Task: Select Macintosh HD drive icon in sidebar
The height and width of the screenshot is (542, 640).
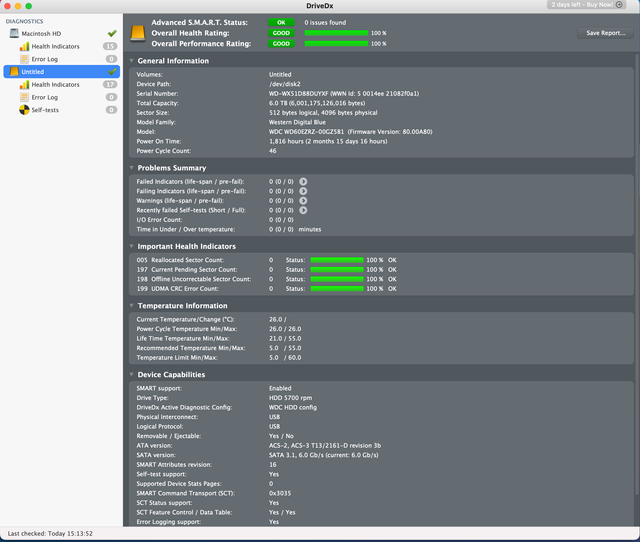Action: [14, 33]
